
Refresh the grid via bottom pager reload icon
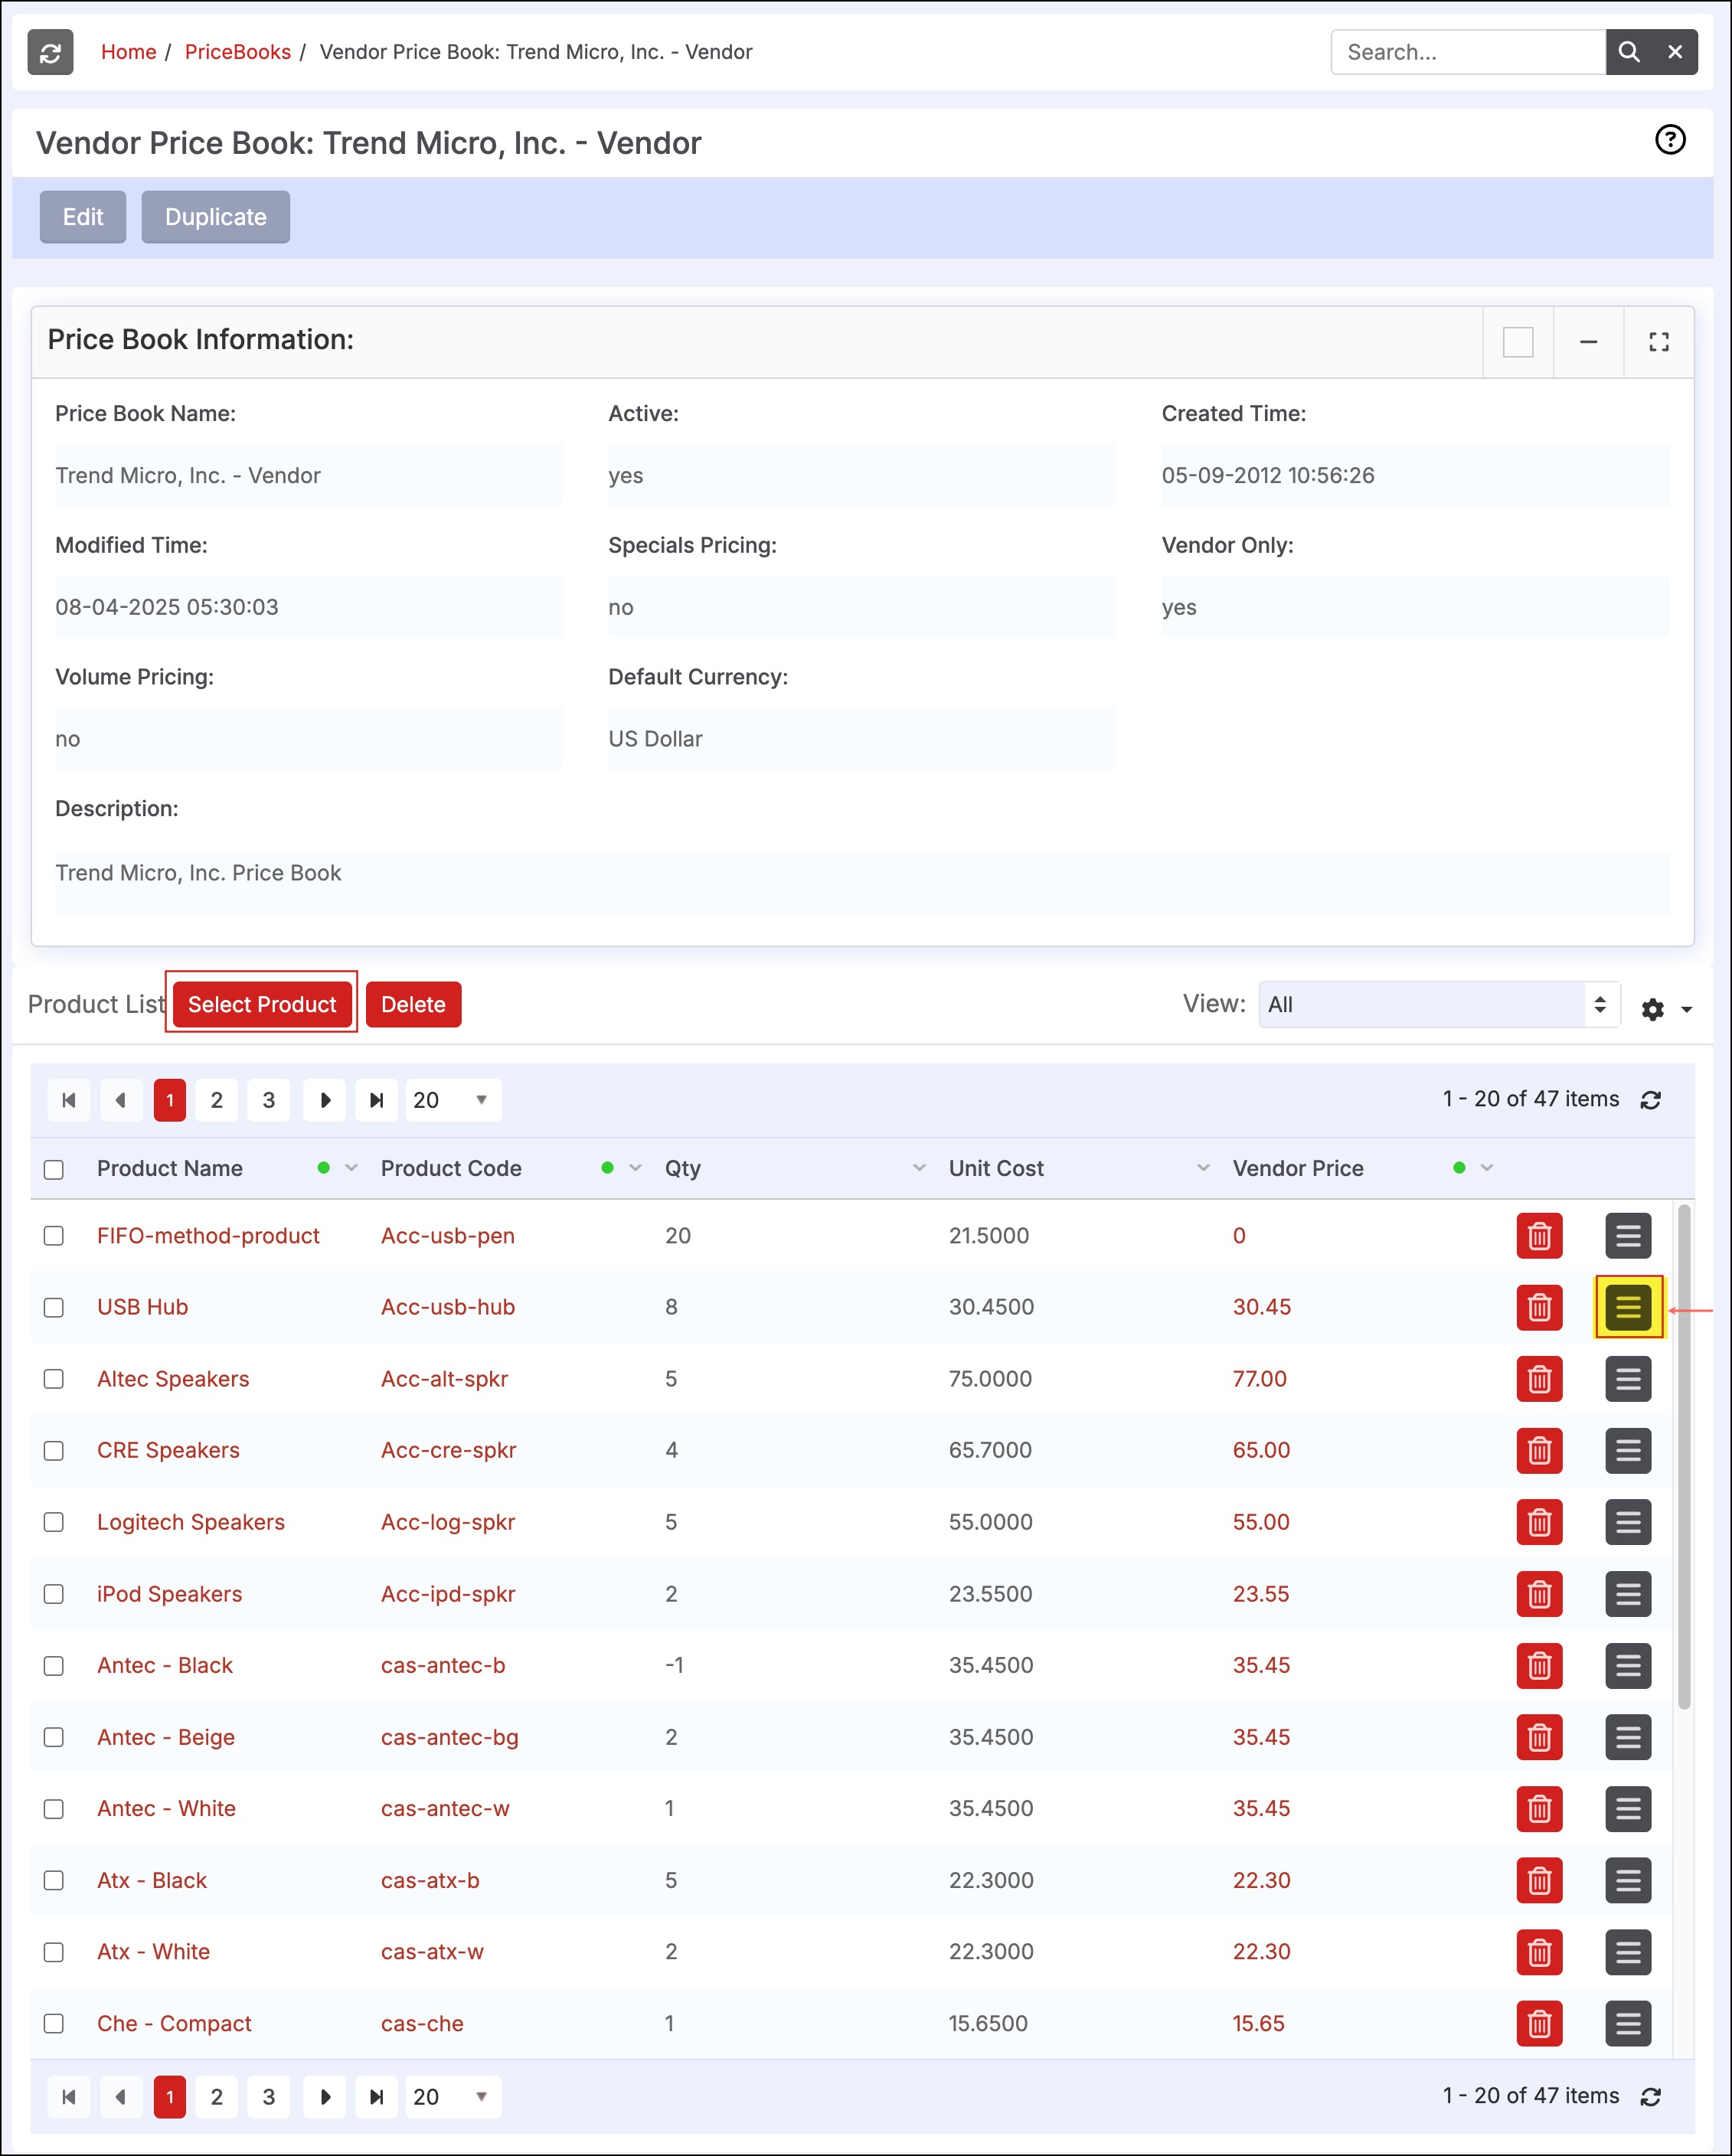(x=1651, y=2097)
